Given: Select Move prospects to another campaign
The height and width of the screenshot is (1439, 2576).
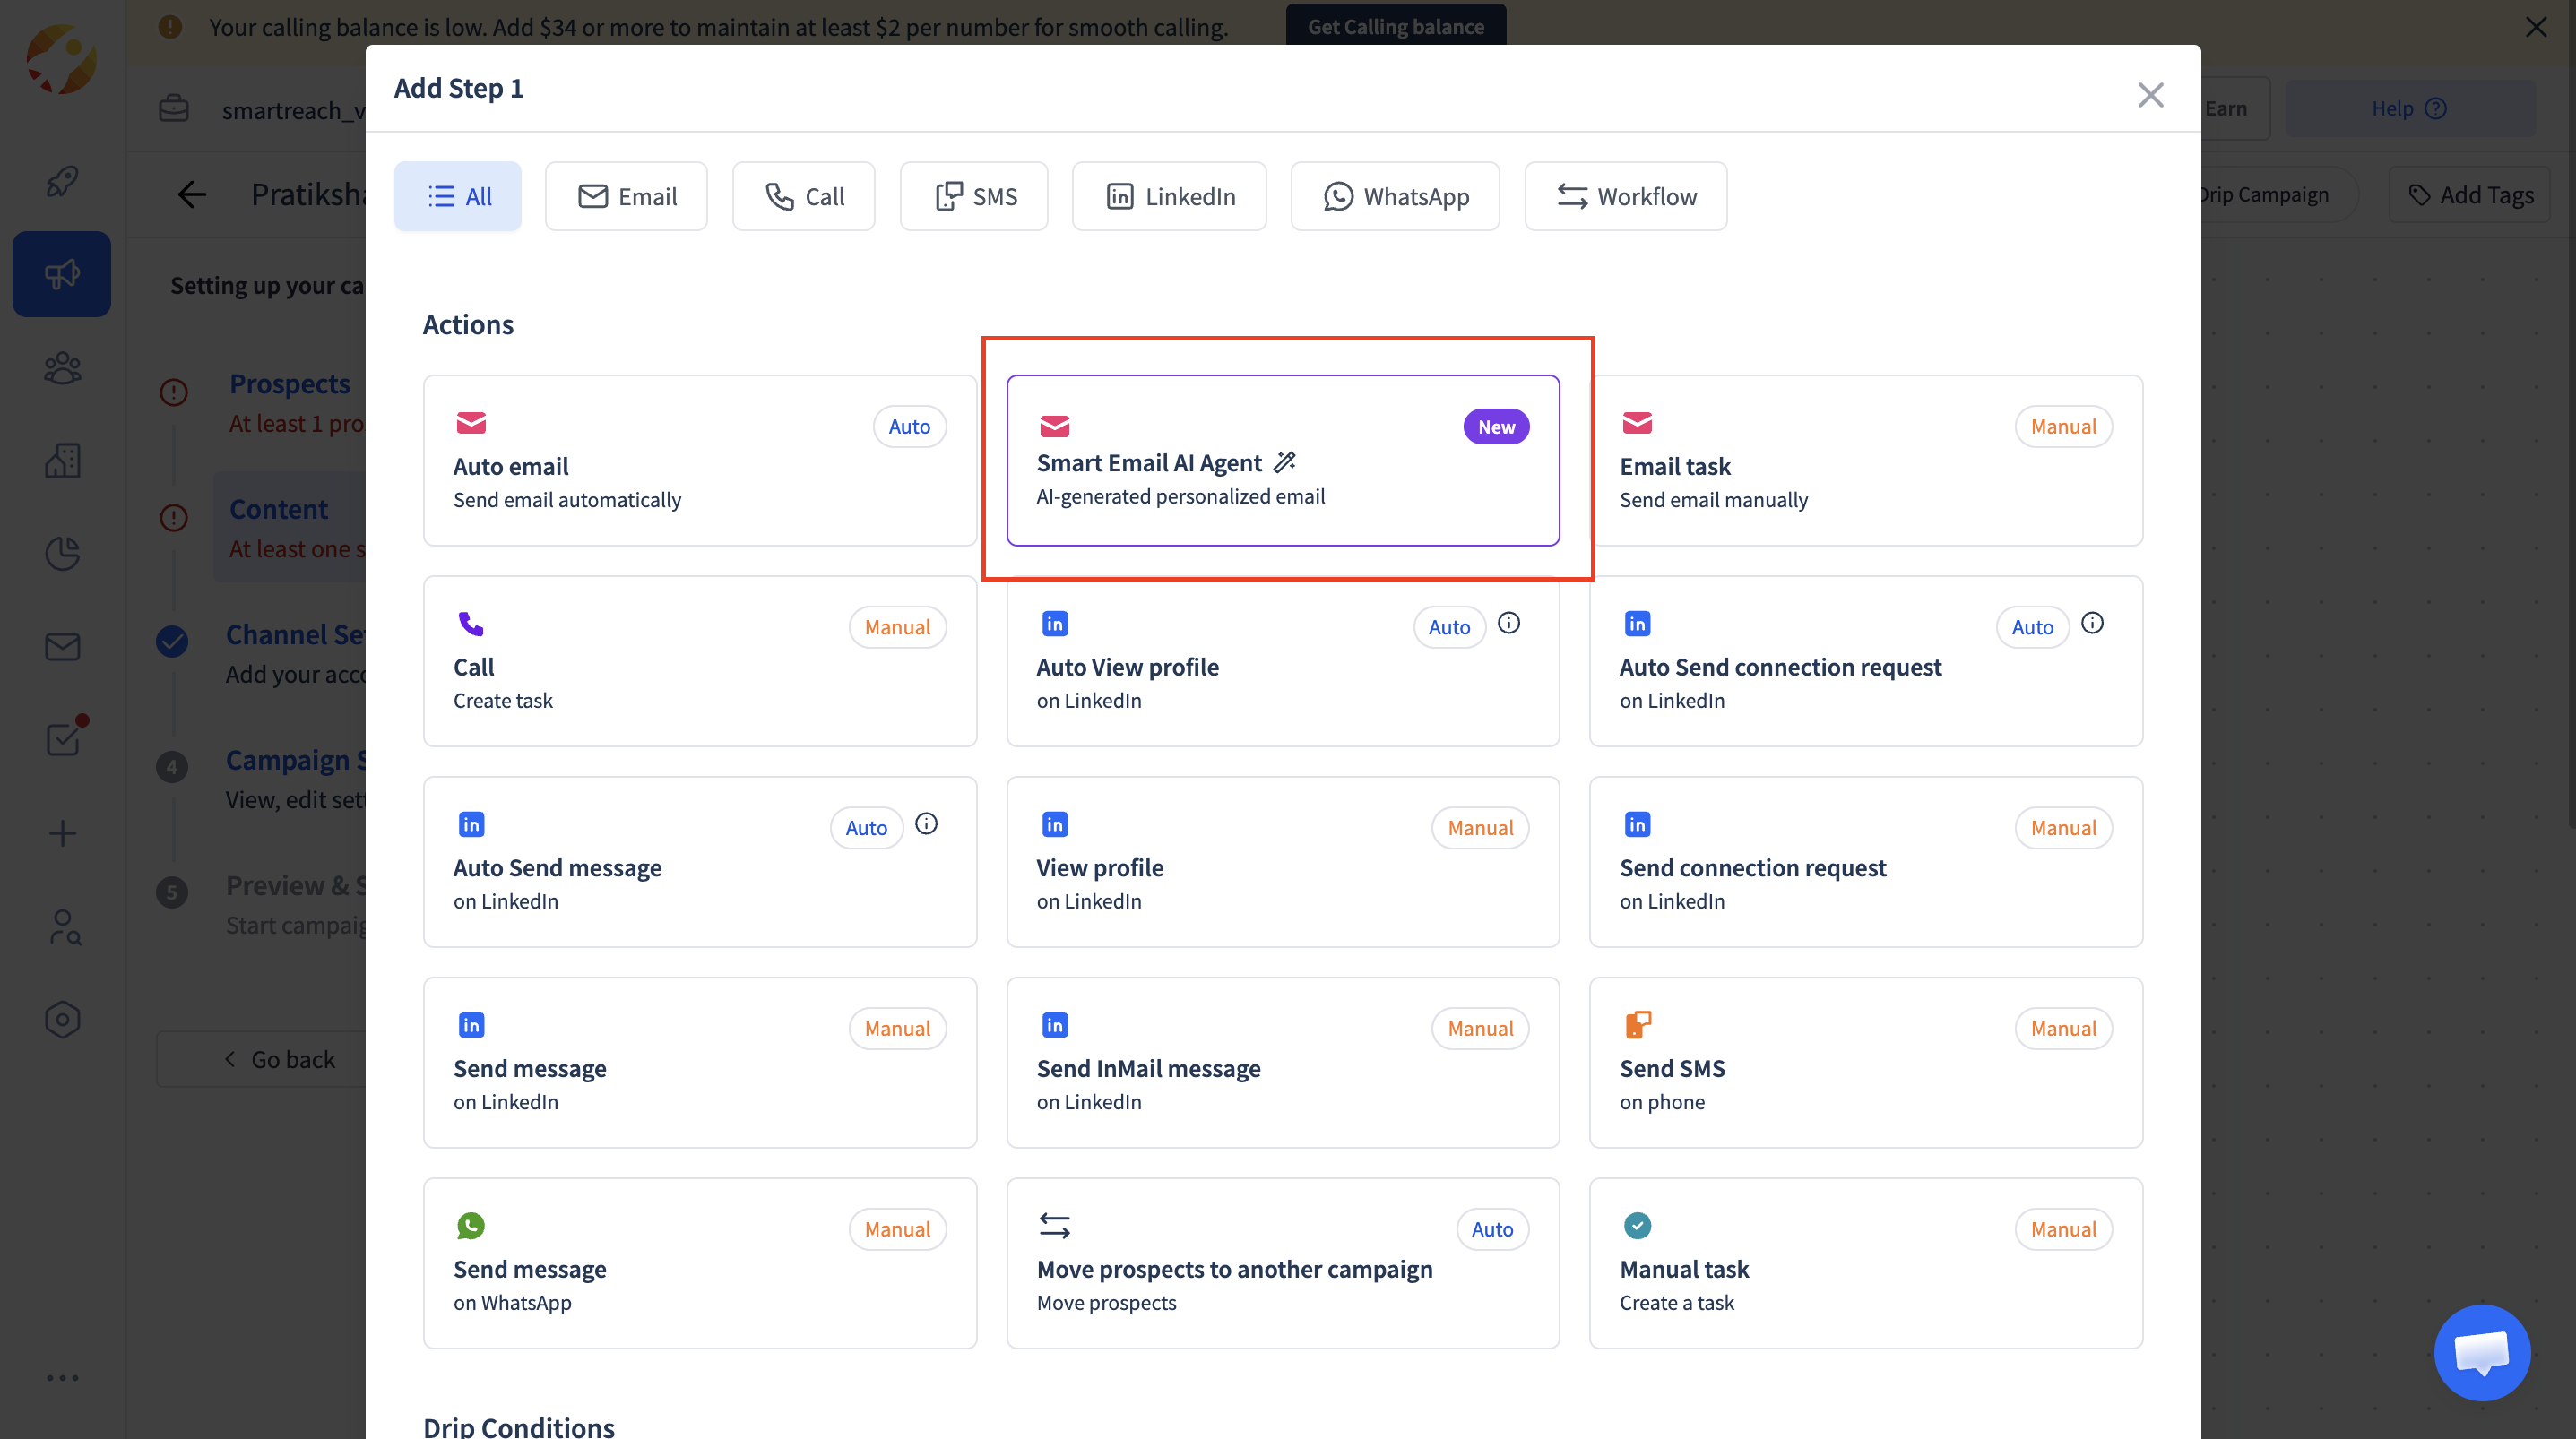Looking at the screenshot, I should tap(1282, 1263).
